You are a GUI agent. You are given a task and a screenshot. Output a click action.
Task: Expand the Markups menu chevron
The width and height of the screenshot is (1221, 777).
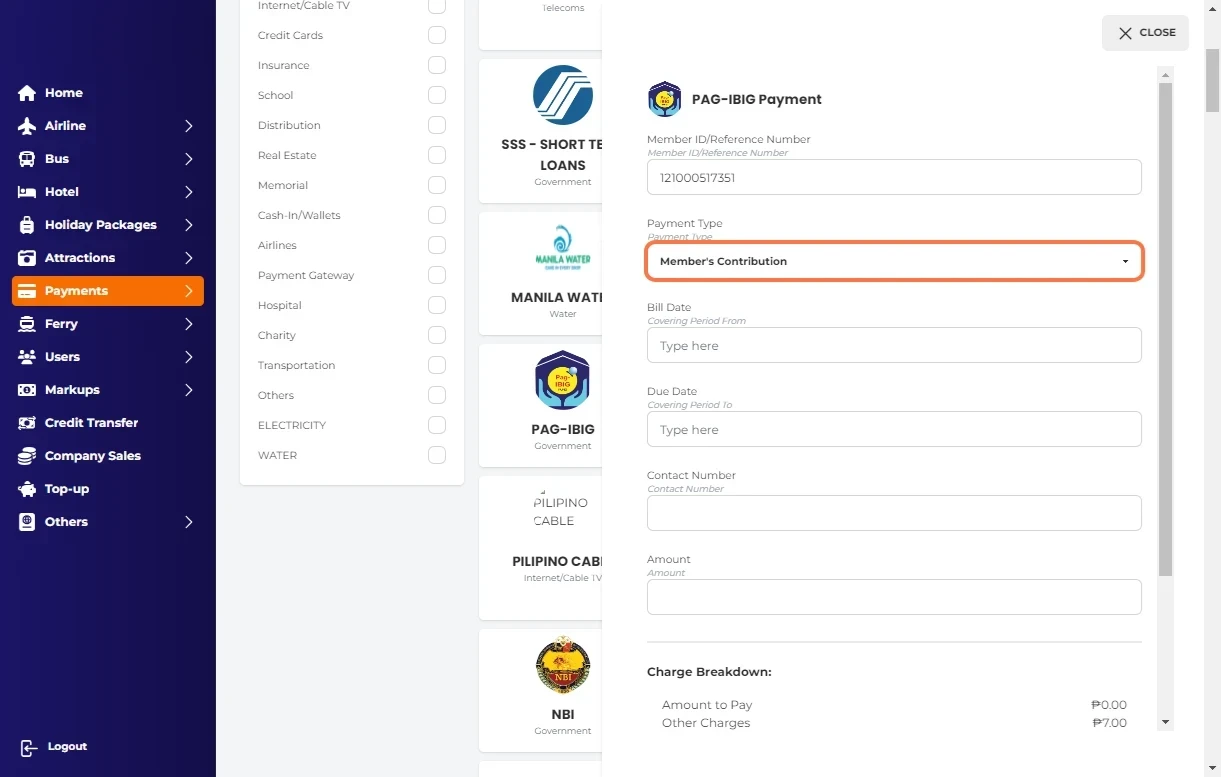coord(188,390)
